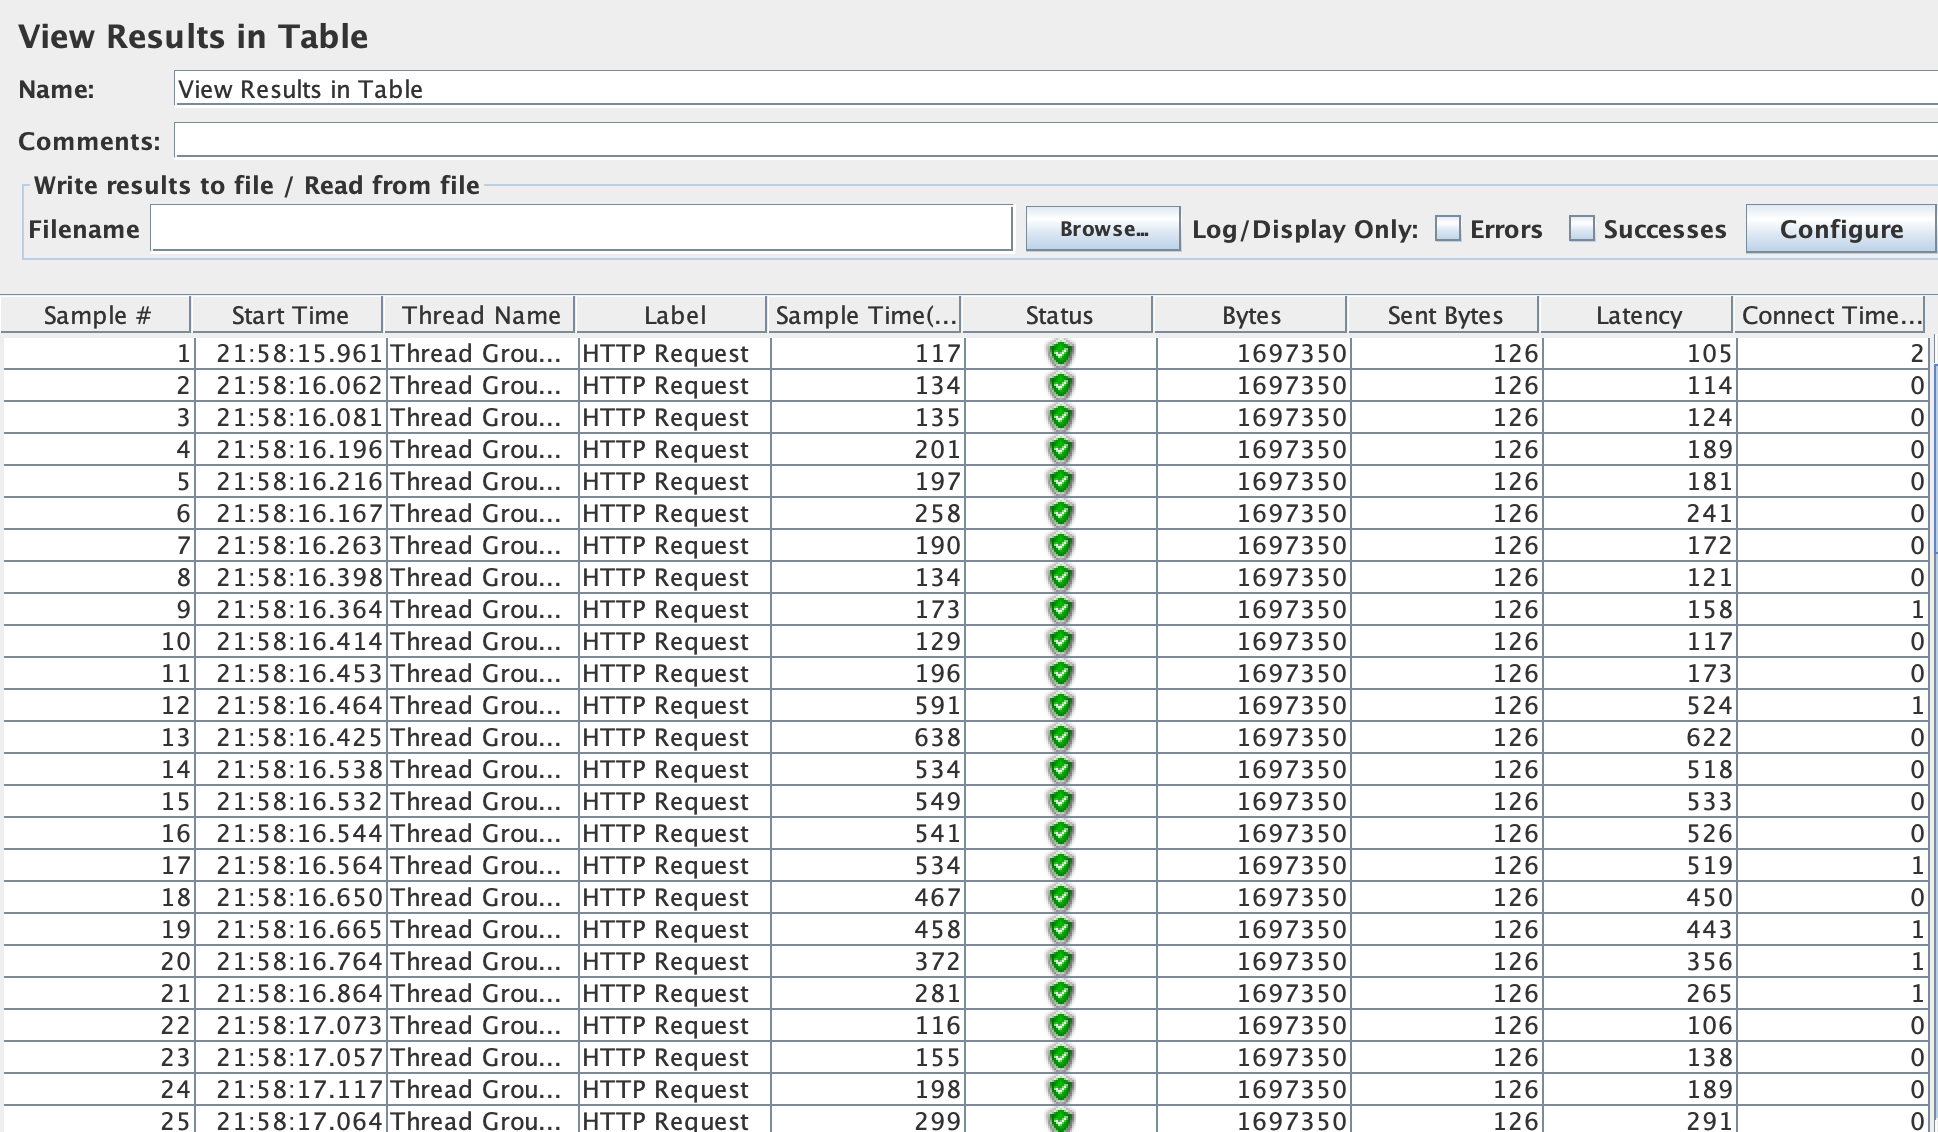Image resolution: width=1938 pixels, height=1132 pixels.
Task: Enable the Errors checkbox
Action: pyautogui.click(x=1447, y=229)
